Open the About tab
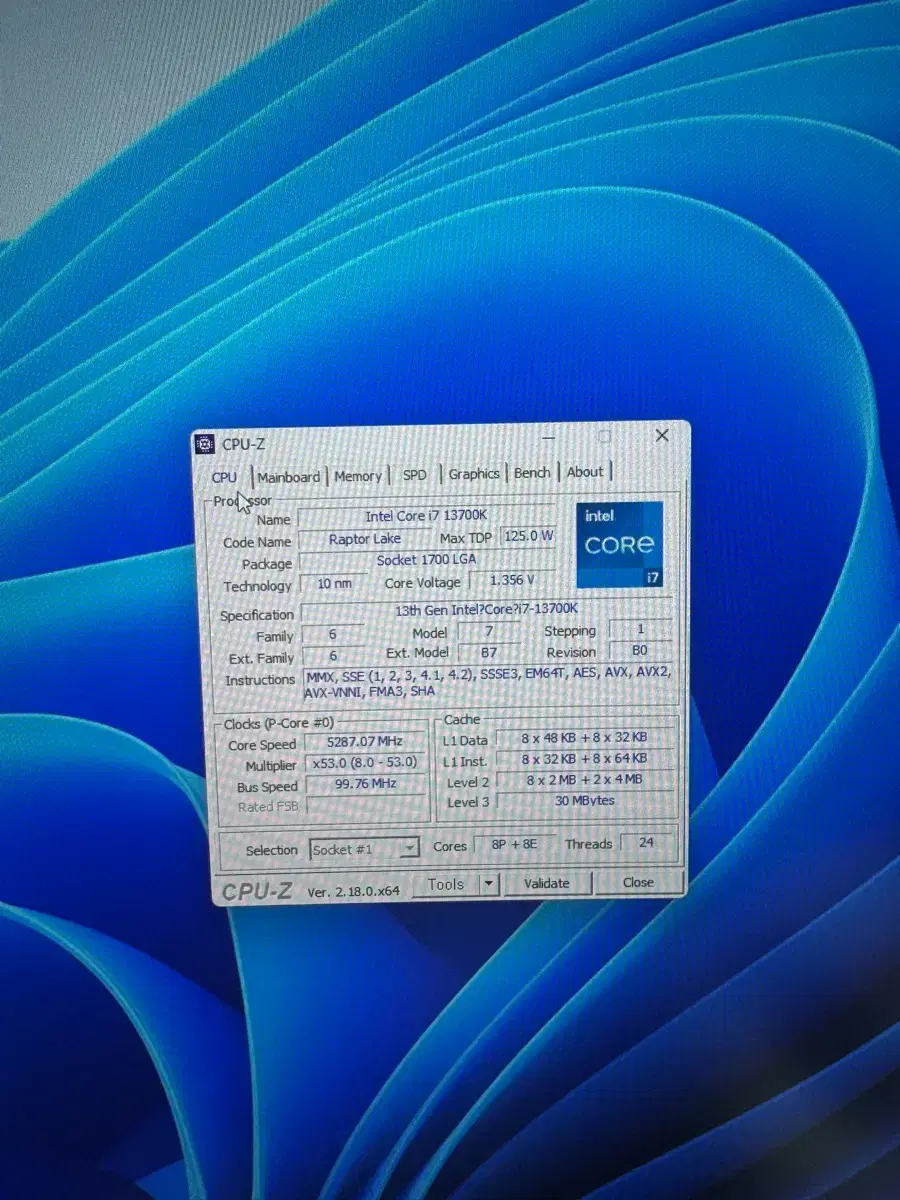Screen dimensions: 900x1200 click(x=585, y=472)
